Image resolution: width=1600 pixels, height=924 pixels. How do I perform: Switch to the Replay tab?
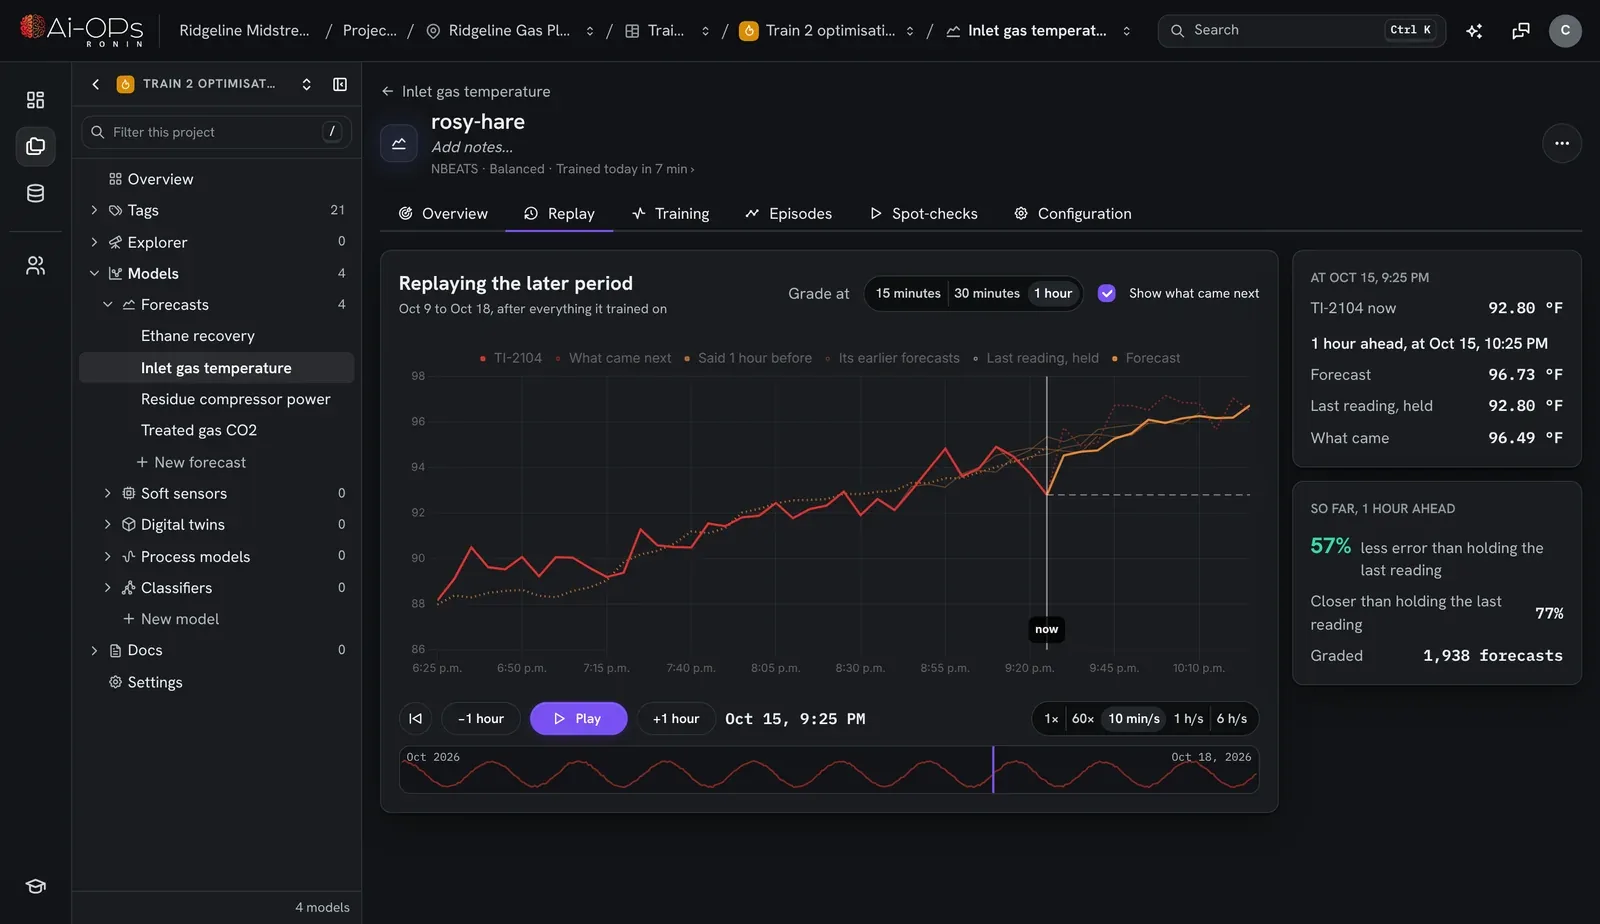coord(559,213)
